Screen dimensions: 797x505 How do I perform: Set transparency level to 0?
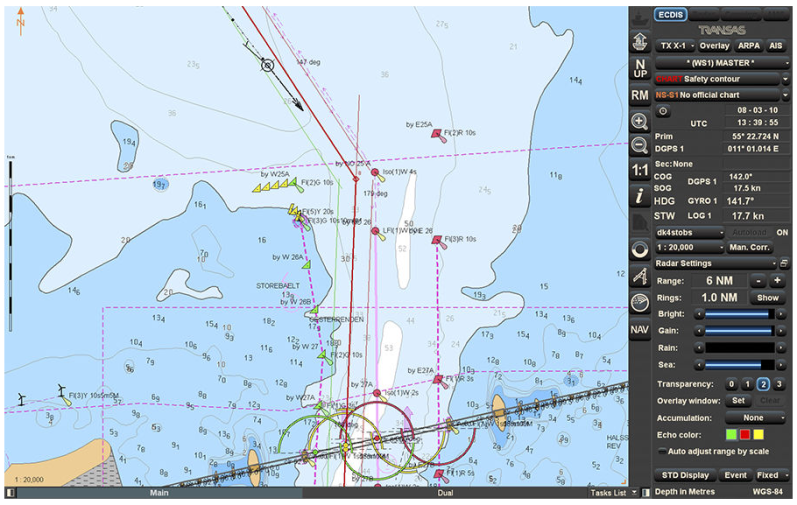[731, 384]
